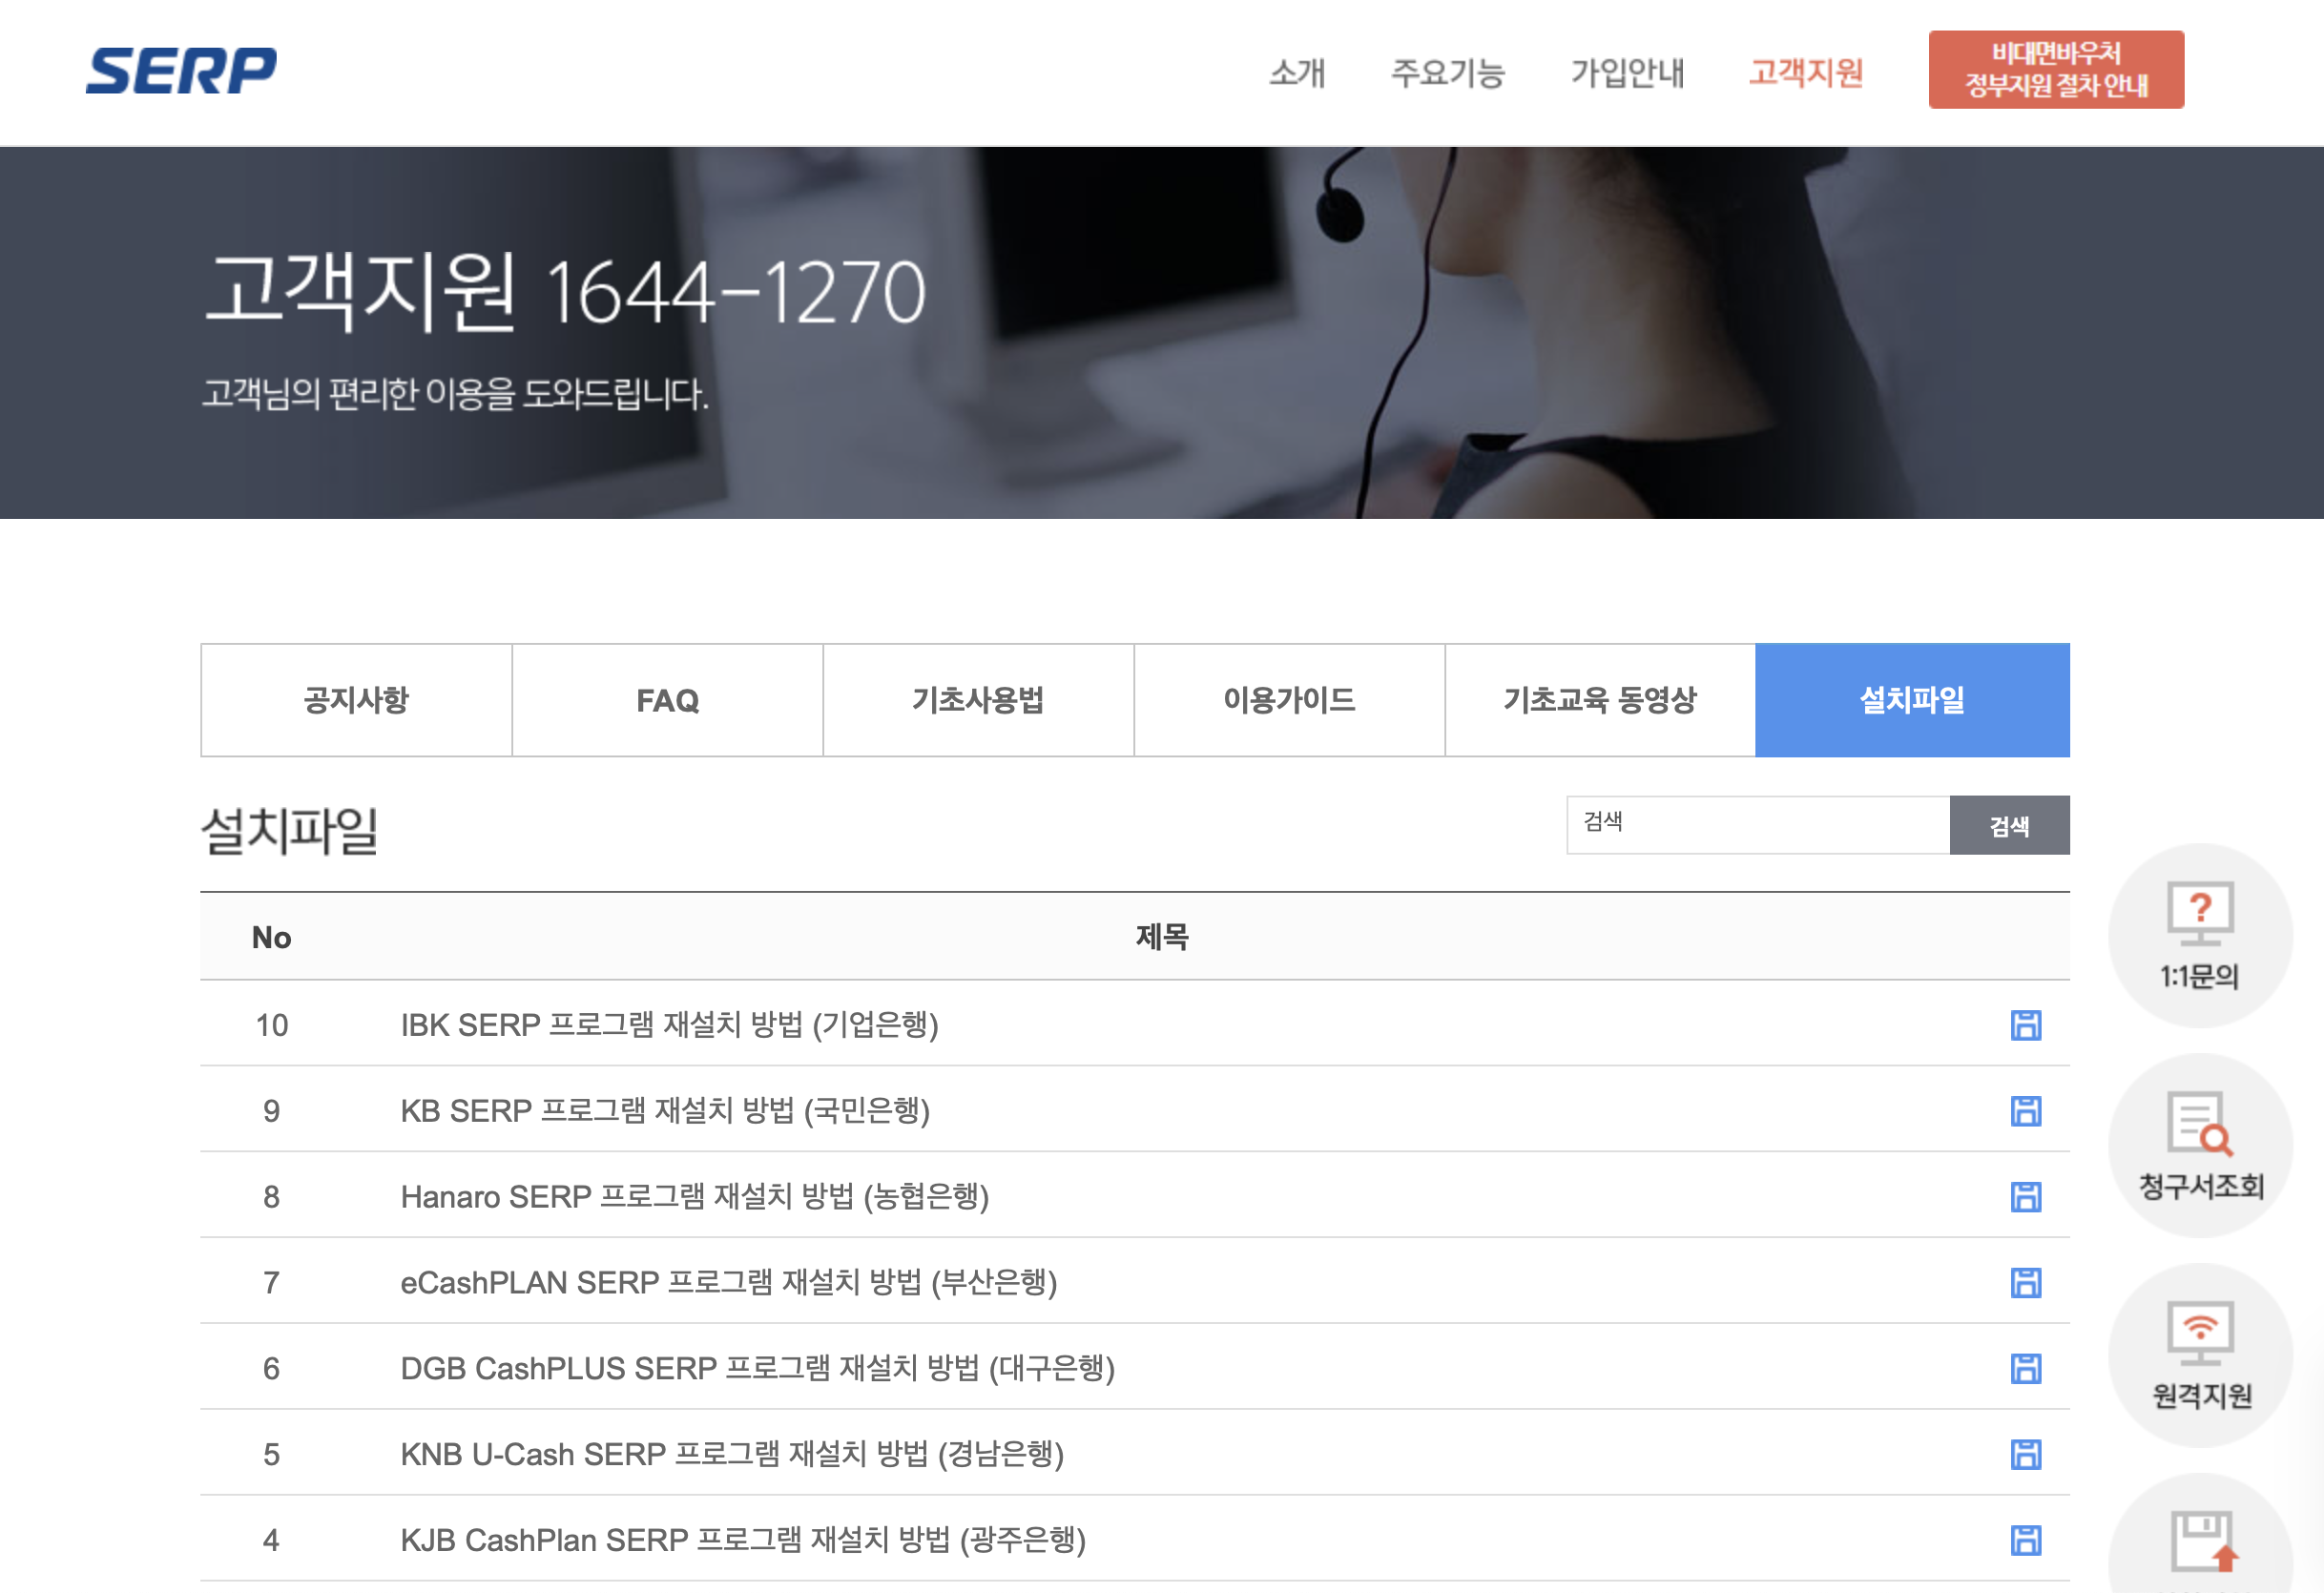The image size is (2324, 1593).
Task: Download Hanaro SERP file for 농협은행
Action: (x=2026, y=1195)
